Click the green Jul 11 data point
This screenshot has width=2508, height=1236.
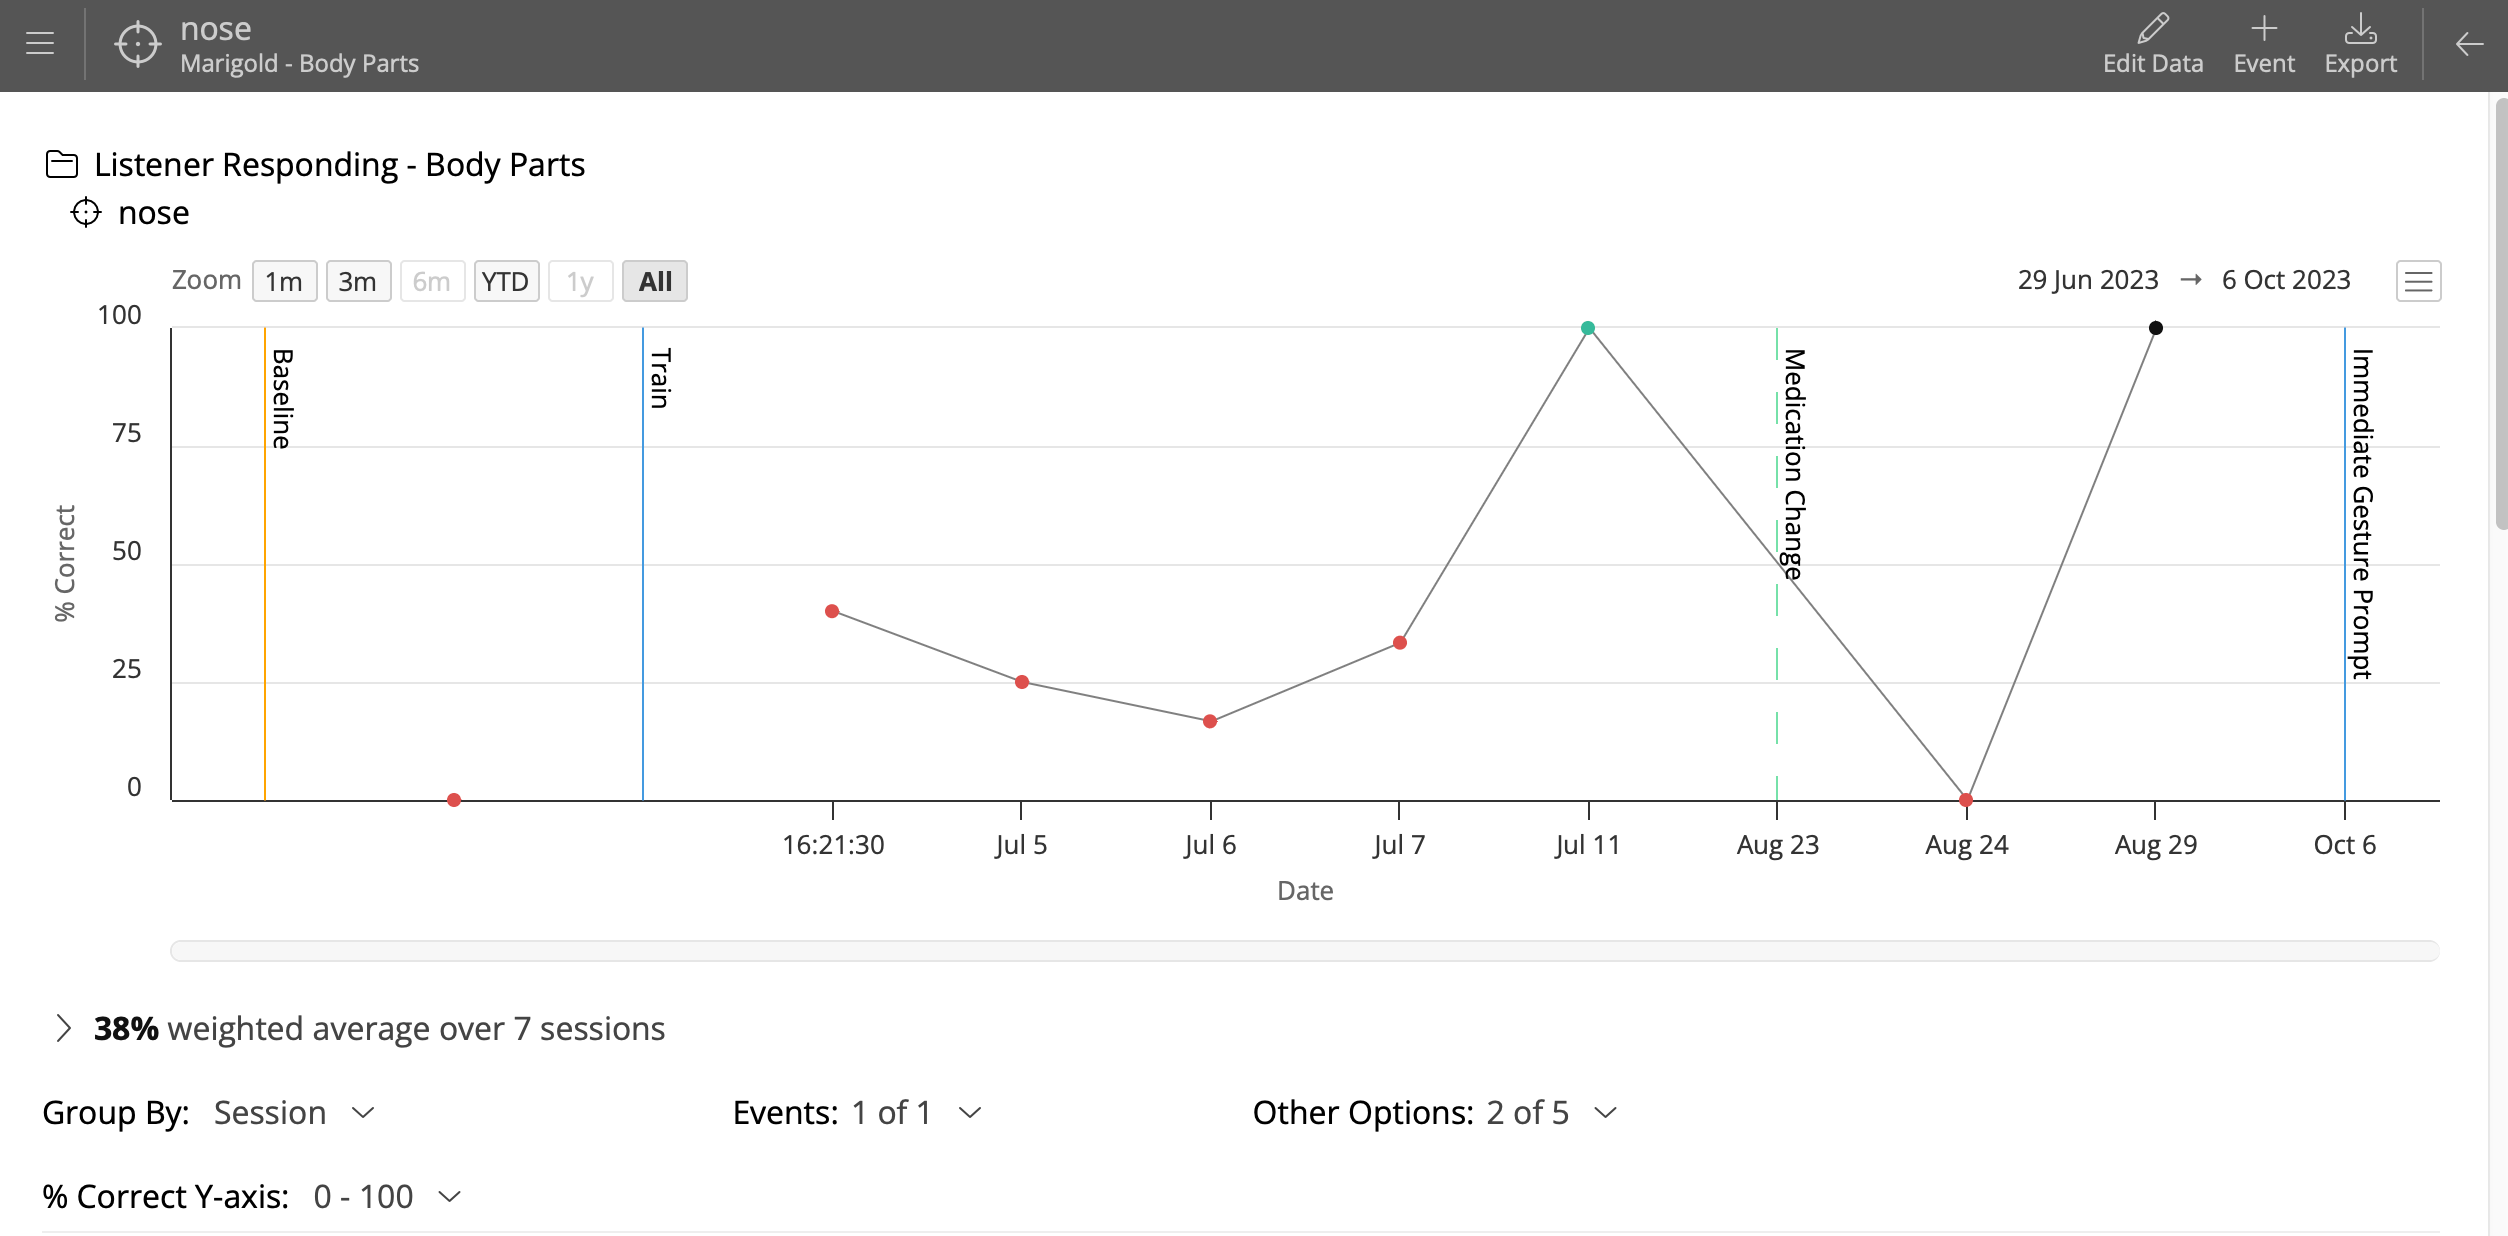[1588, 328]
